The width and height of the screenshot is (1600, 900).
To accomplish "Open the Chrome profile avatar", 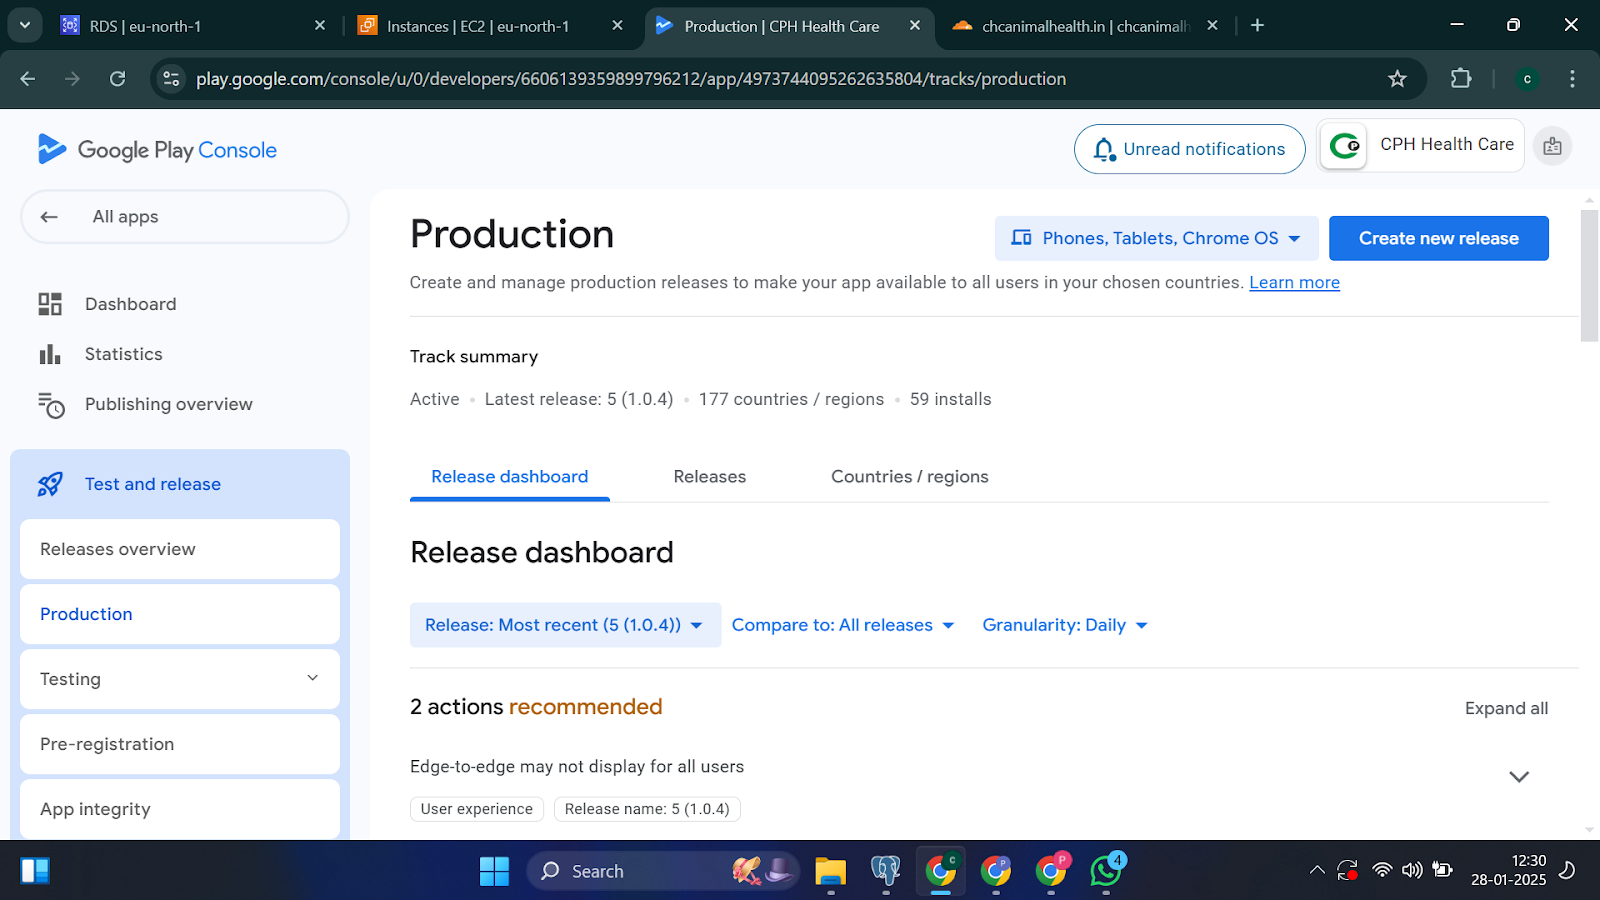I will coord(1527,79).
